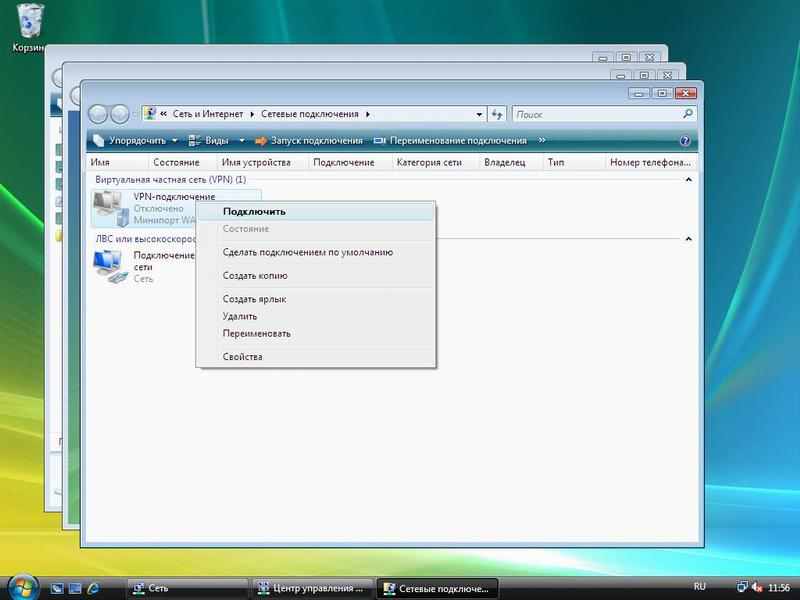
Task: Click Сеть и Интернет breadcrumb
Action: (208, 114)
